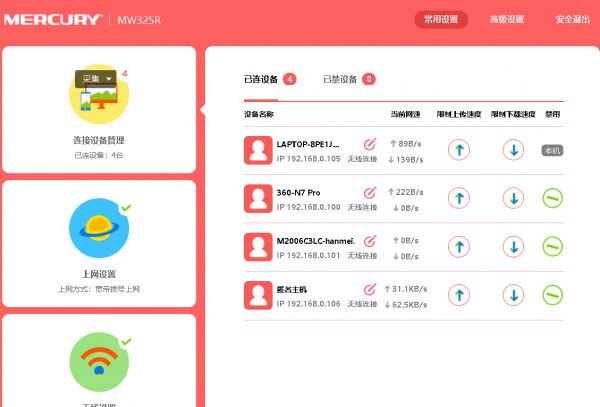
Task: Open 高级设置 in the top navigation
Action: (507, 20)
